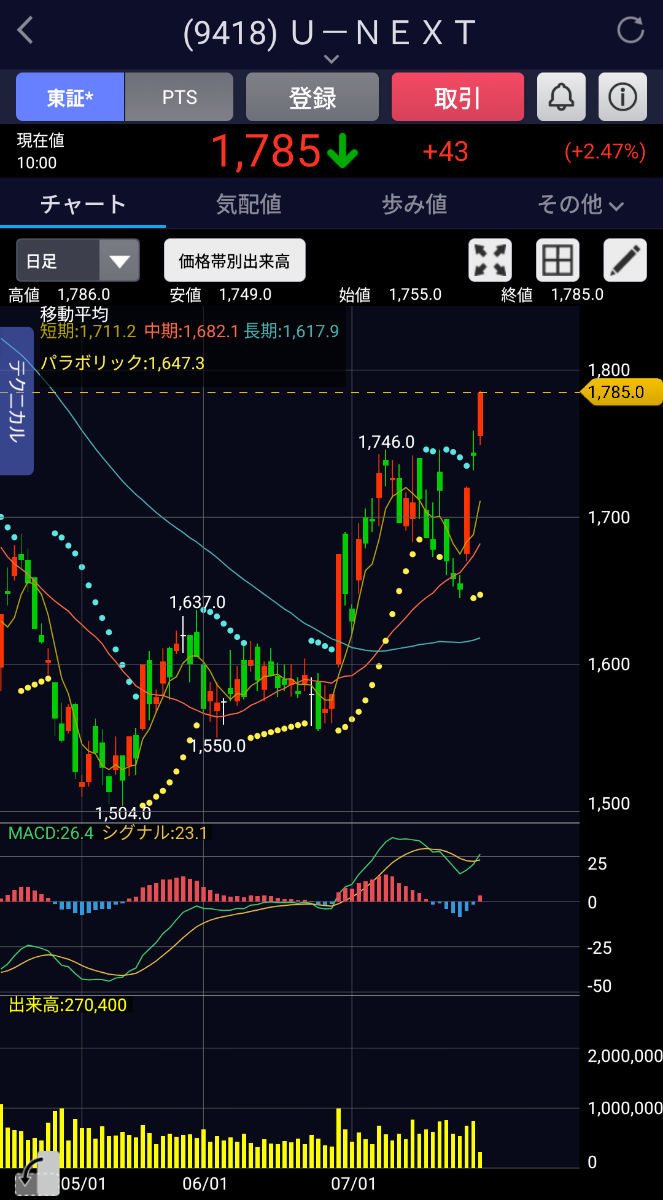Tap the 1,785.0 current price marker
The image size is (663, 1200).
[620, 392]
